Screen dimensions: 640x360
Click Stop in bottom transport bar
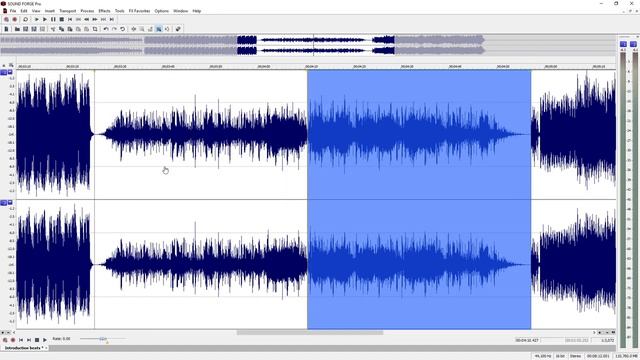tap(37, 340)
